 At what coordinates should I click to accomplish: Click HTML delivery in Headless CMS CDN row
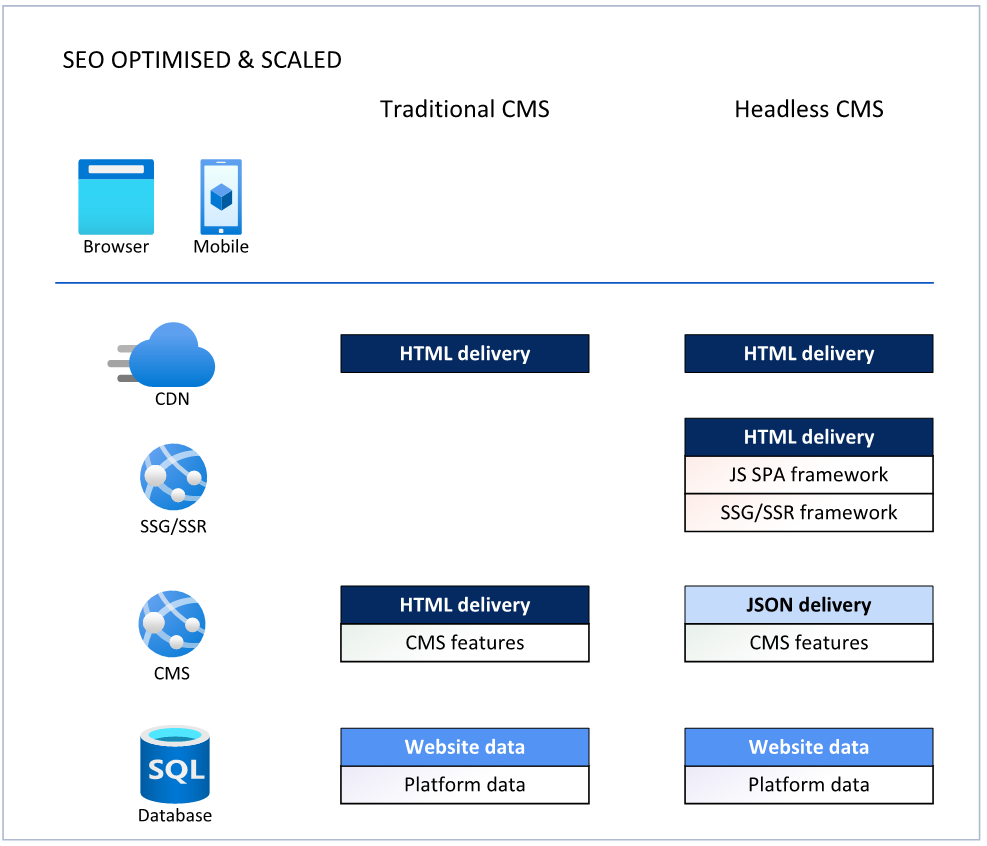click(x=808, y=354)
